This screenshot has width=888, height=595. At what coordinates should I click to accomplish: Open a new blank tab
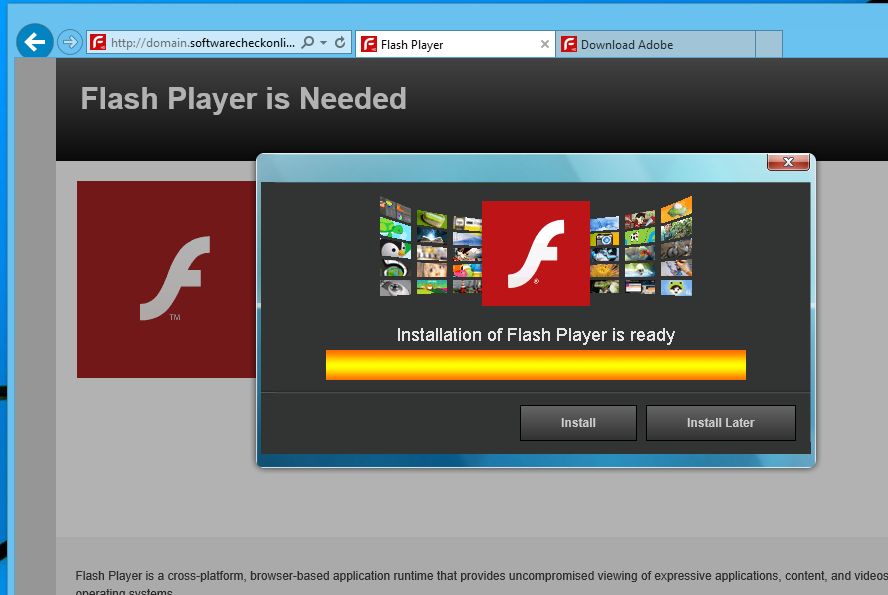[769, 44]
